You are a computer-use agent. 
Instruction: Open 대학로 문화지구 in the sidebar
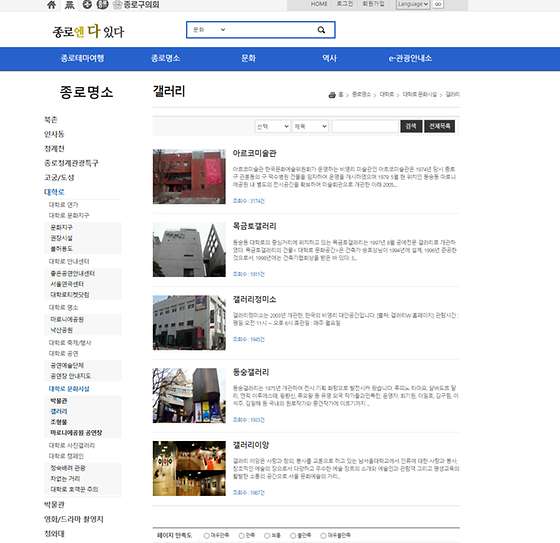[69, 215]
